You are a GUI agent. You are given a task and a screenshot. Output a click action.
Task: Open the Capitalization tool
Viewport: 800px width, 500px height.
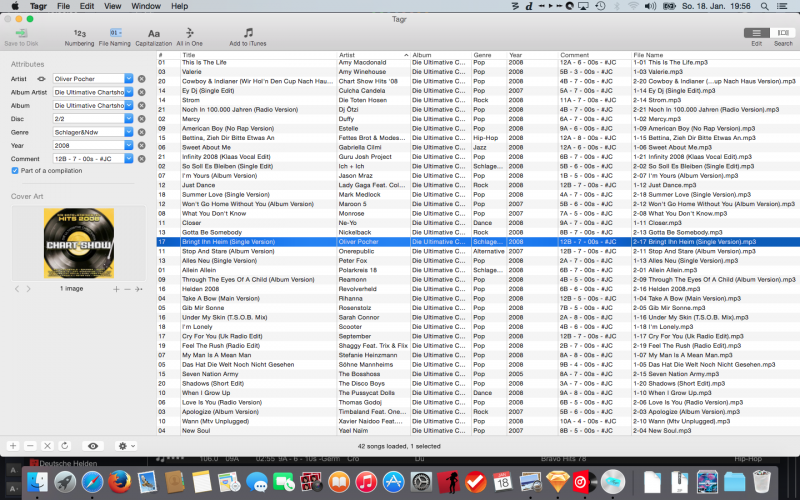pos(154,34)
